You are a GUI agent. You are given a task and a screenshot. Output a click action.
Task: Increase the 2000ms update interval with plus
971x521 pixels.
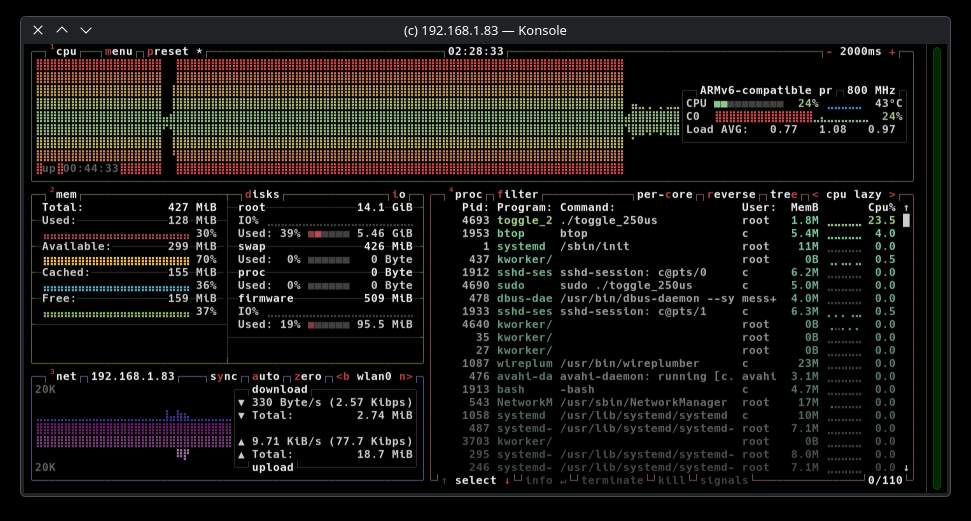coord(892,51)
